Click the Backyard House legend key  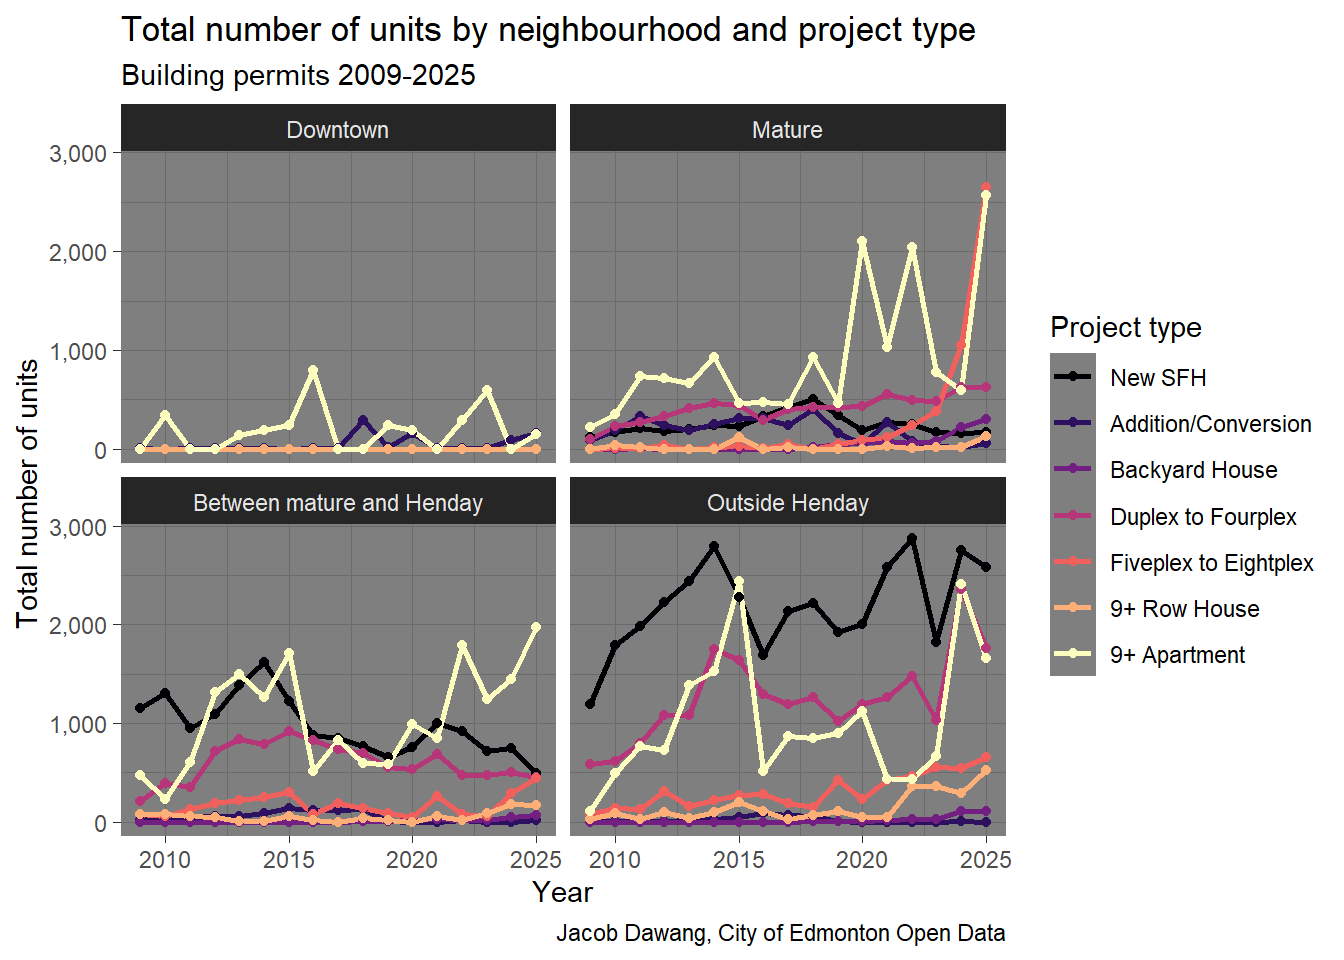(x=1073, y=469)
